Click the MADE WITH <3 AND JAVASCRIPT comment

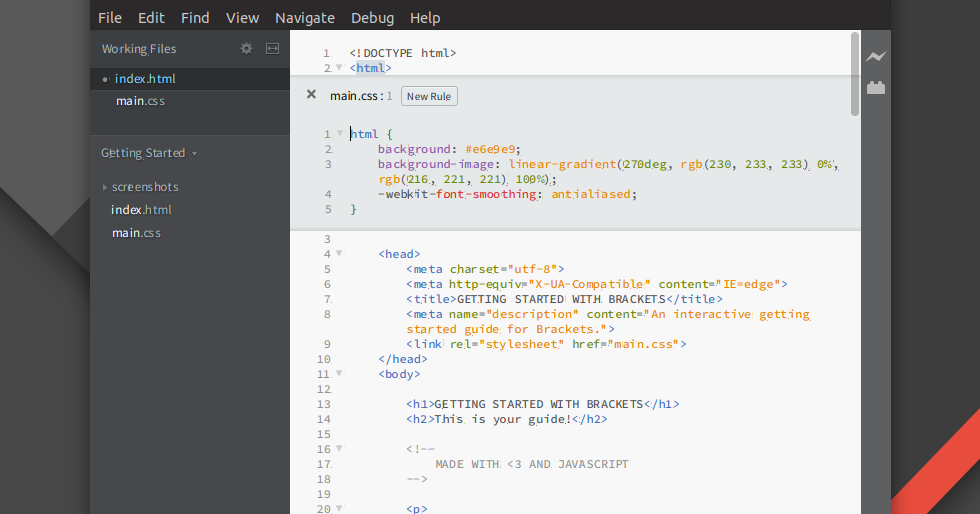pyautogui.click(x=532, y=465)
